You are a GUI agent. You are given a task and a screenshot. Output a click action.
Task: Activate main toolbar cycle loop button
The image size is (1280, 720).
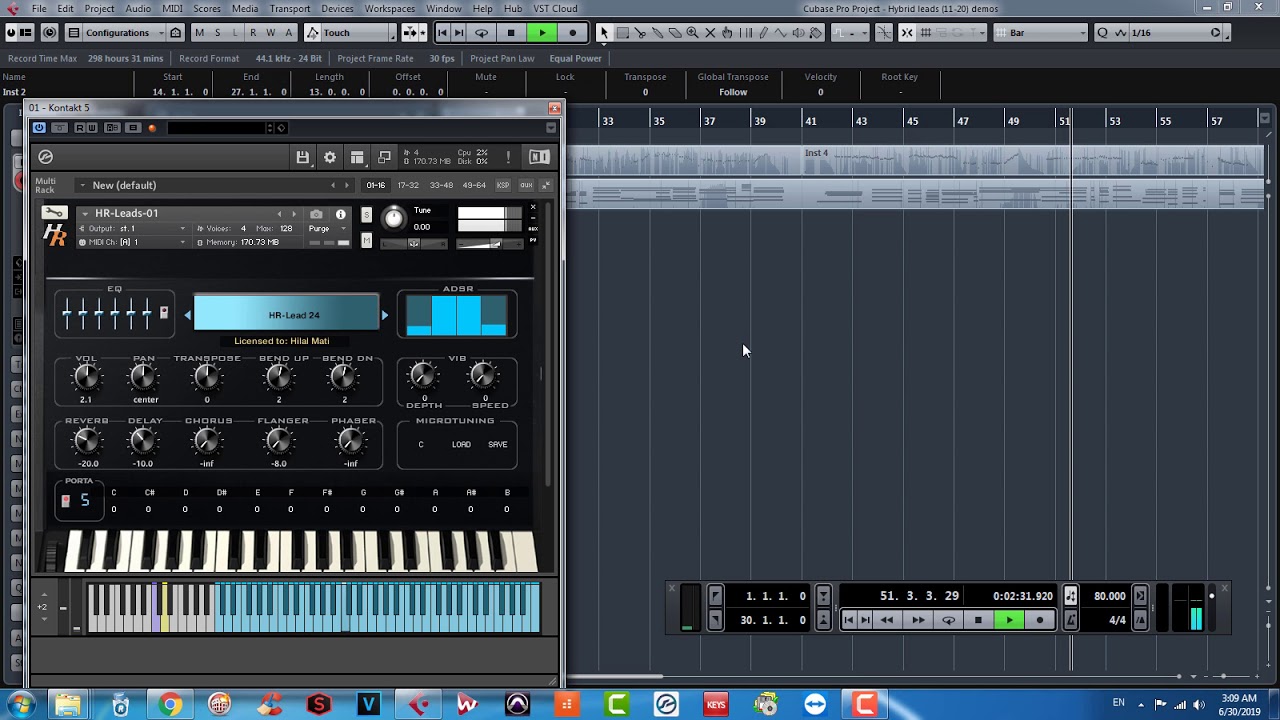481,33
